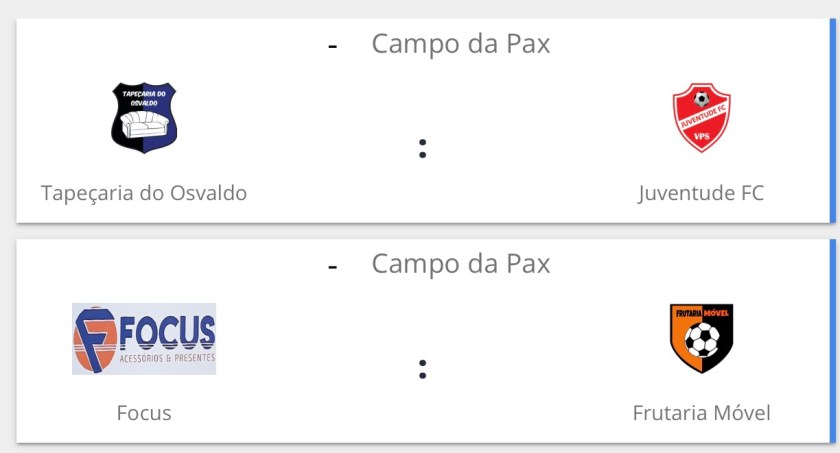Click the blue edge bar of Juventude match card
The image size is (840, 453).
coord(832,120)
